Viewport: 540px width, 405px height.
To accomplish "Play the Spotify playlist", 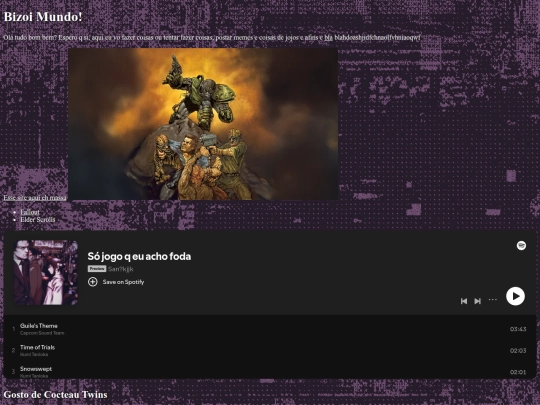I will pyautogui.click(x=515, y=296).
